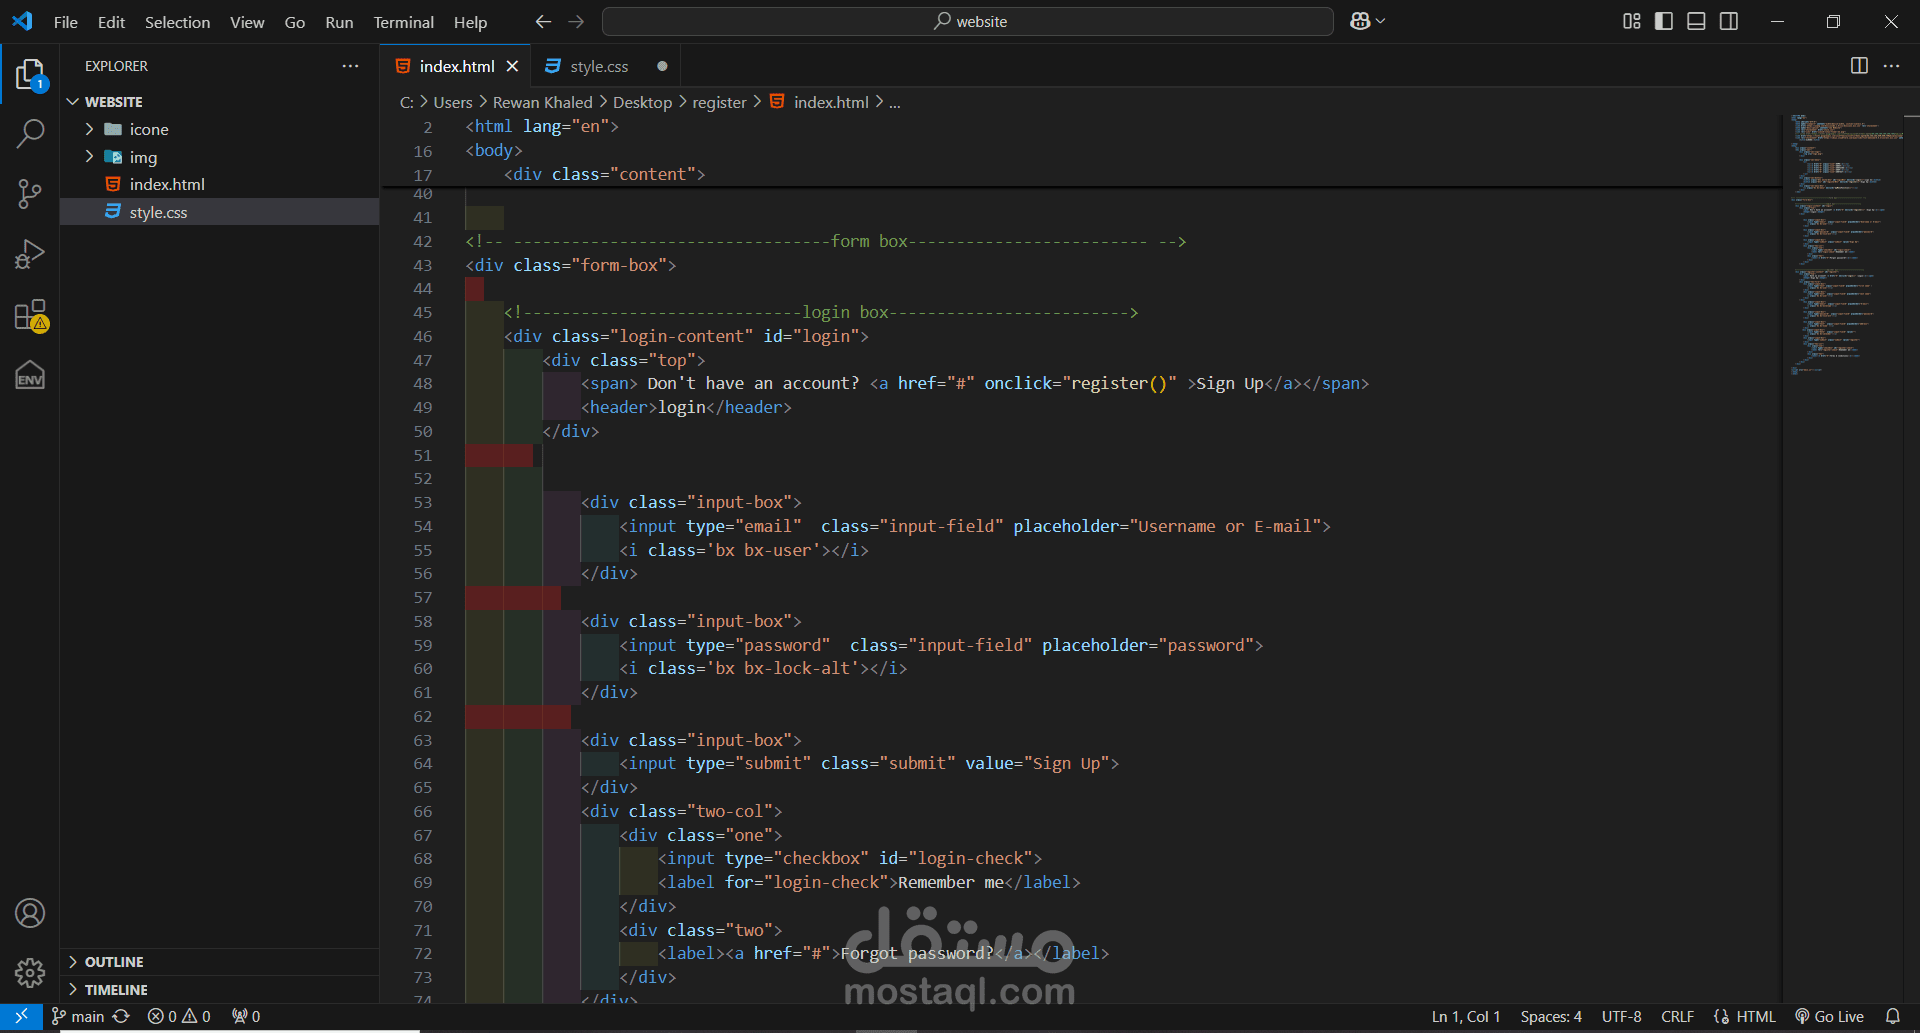This screenshot has height=1033, width=1920.
Task: Open the Terminal menu
Action: coord(403,22)
